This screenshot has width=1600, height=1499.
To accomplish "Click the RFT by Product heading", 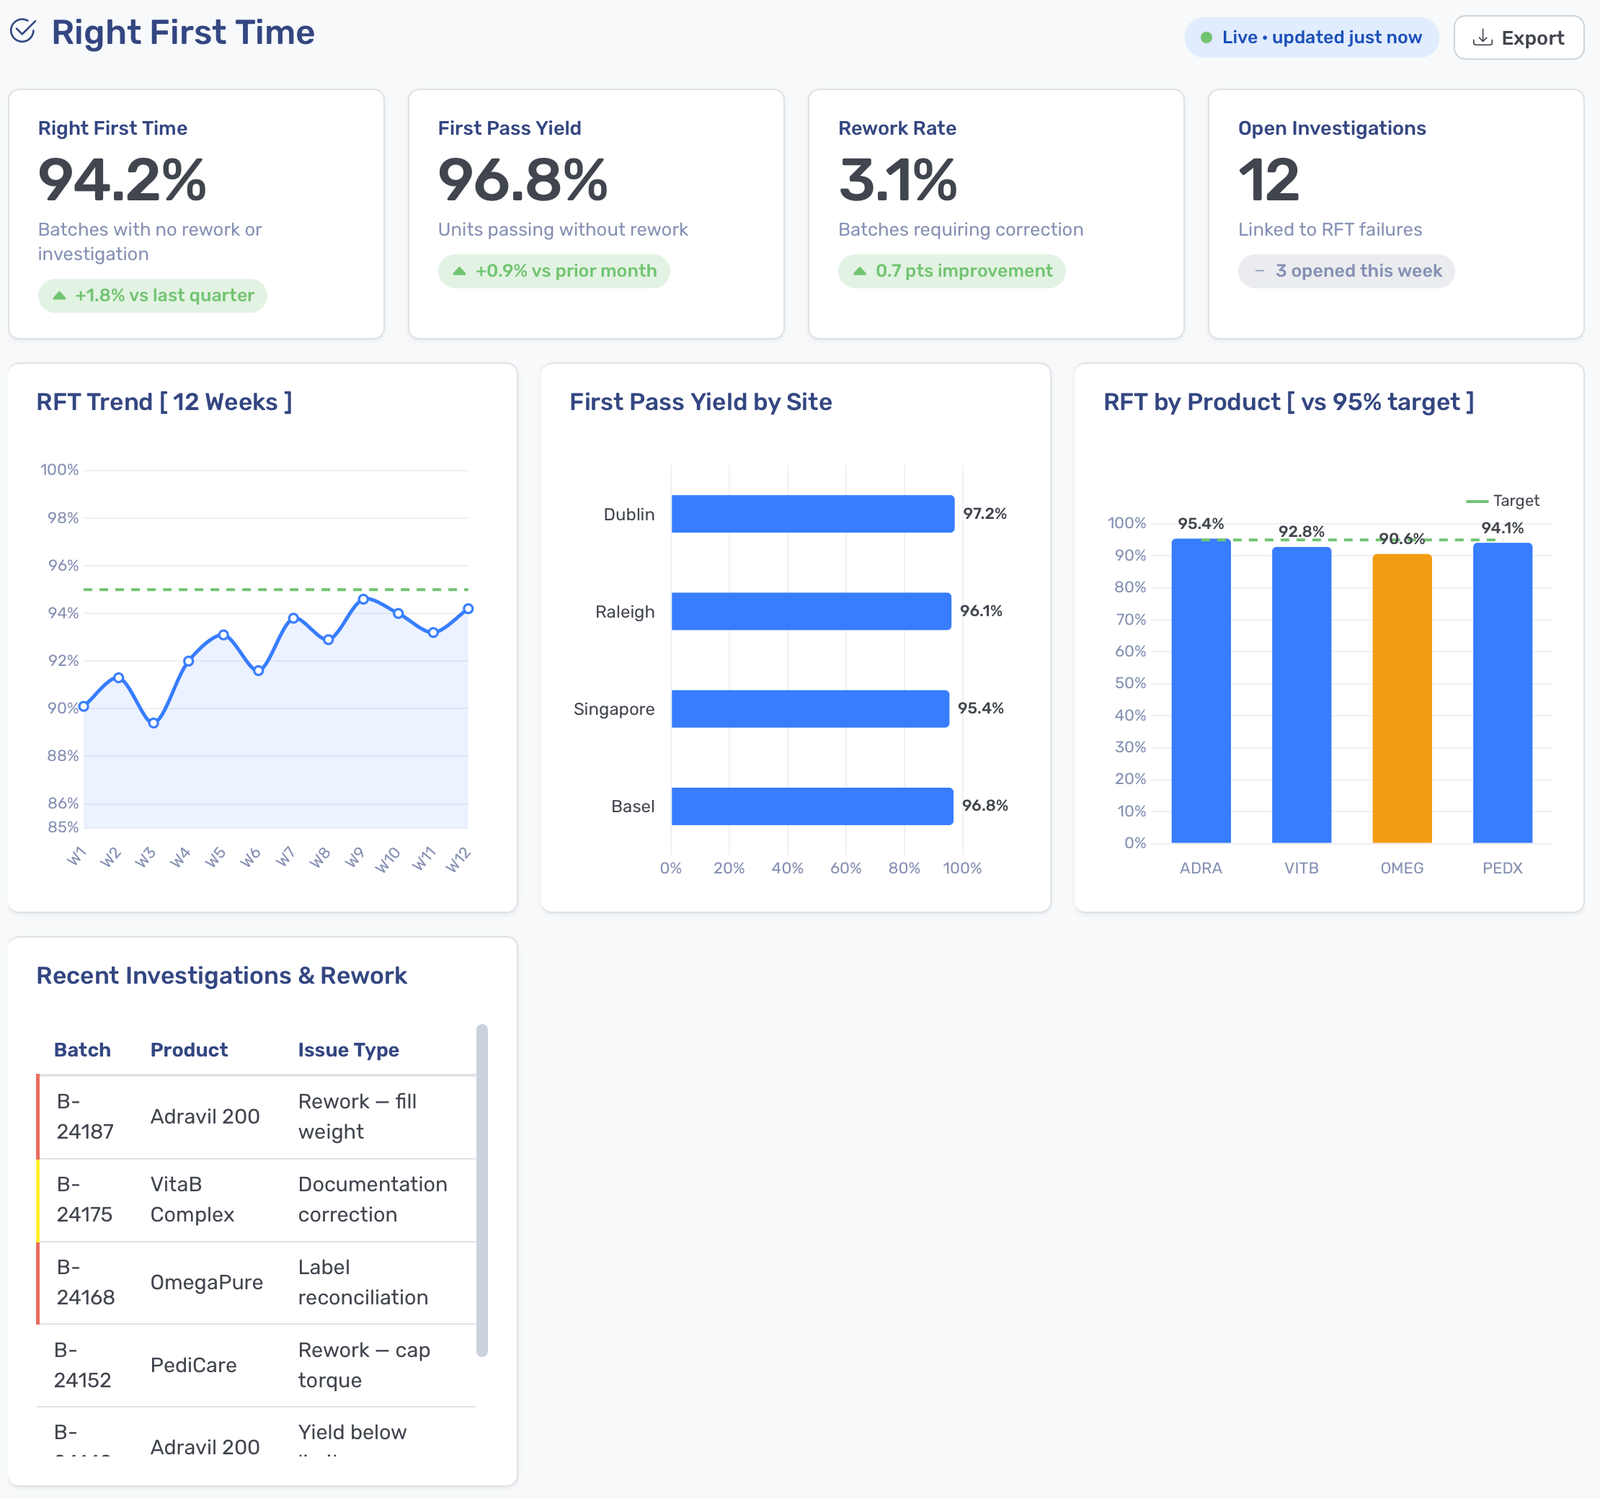I will (x=1289, y=402).
